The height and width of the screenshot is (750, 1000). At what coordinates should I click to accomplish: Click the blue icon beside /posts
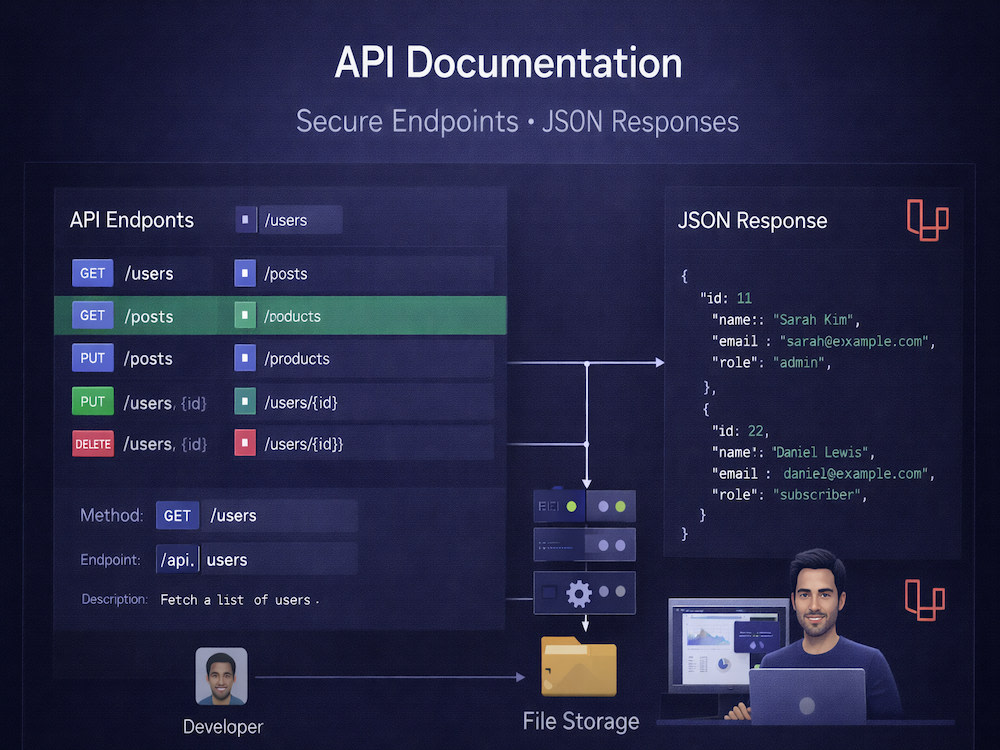[245, 273]
